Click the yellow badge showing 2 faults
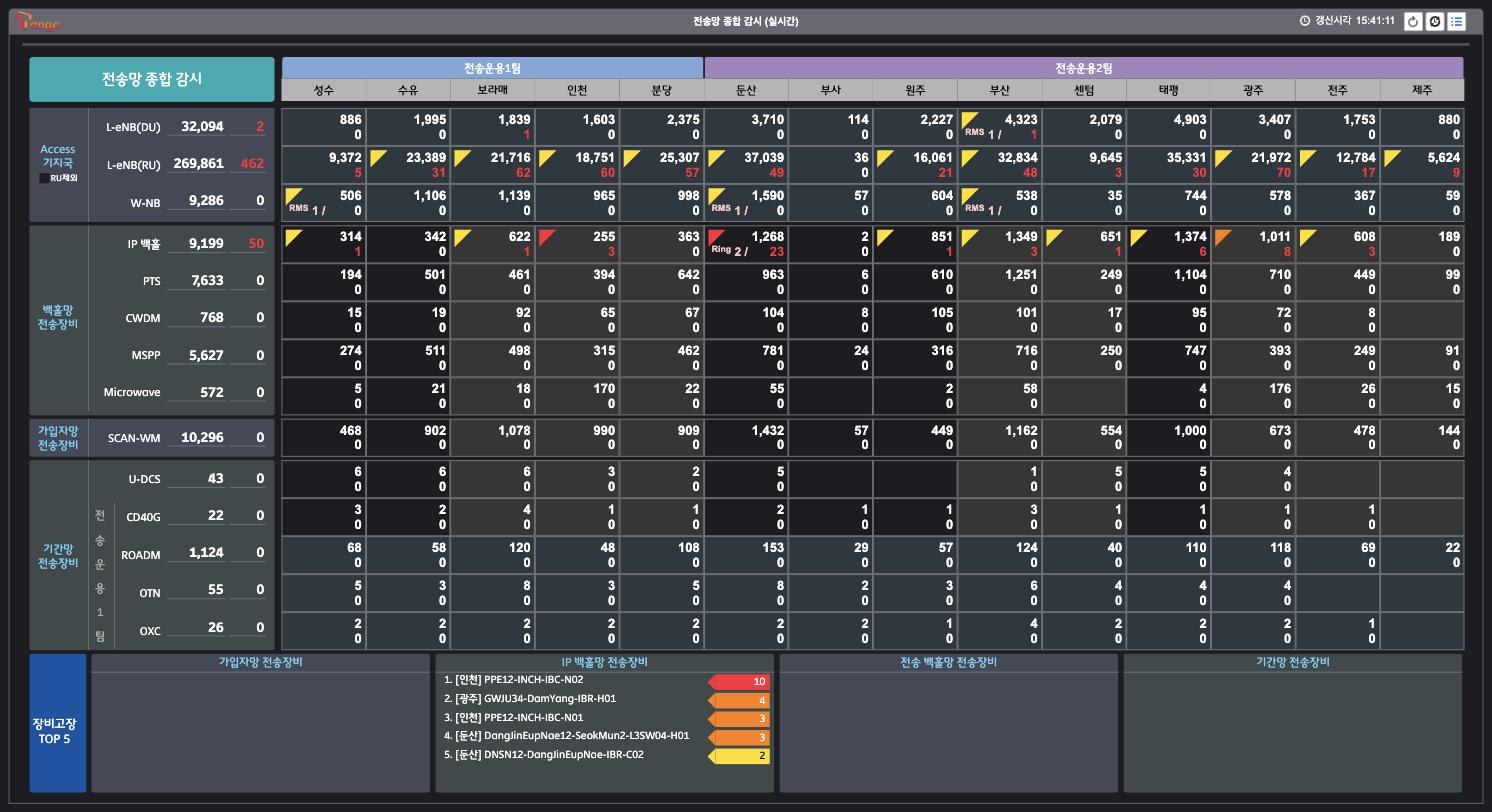 tap(739, 756)
